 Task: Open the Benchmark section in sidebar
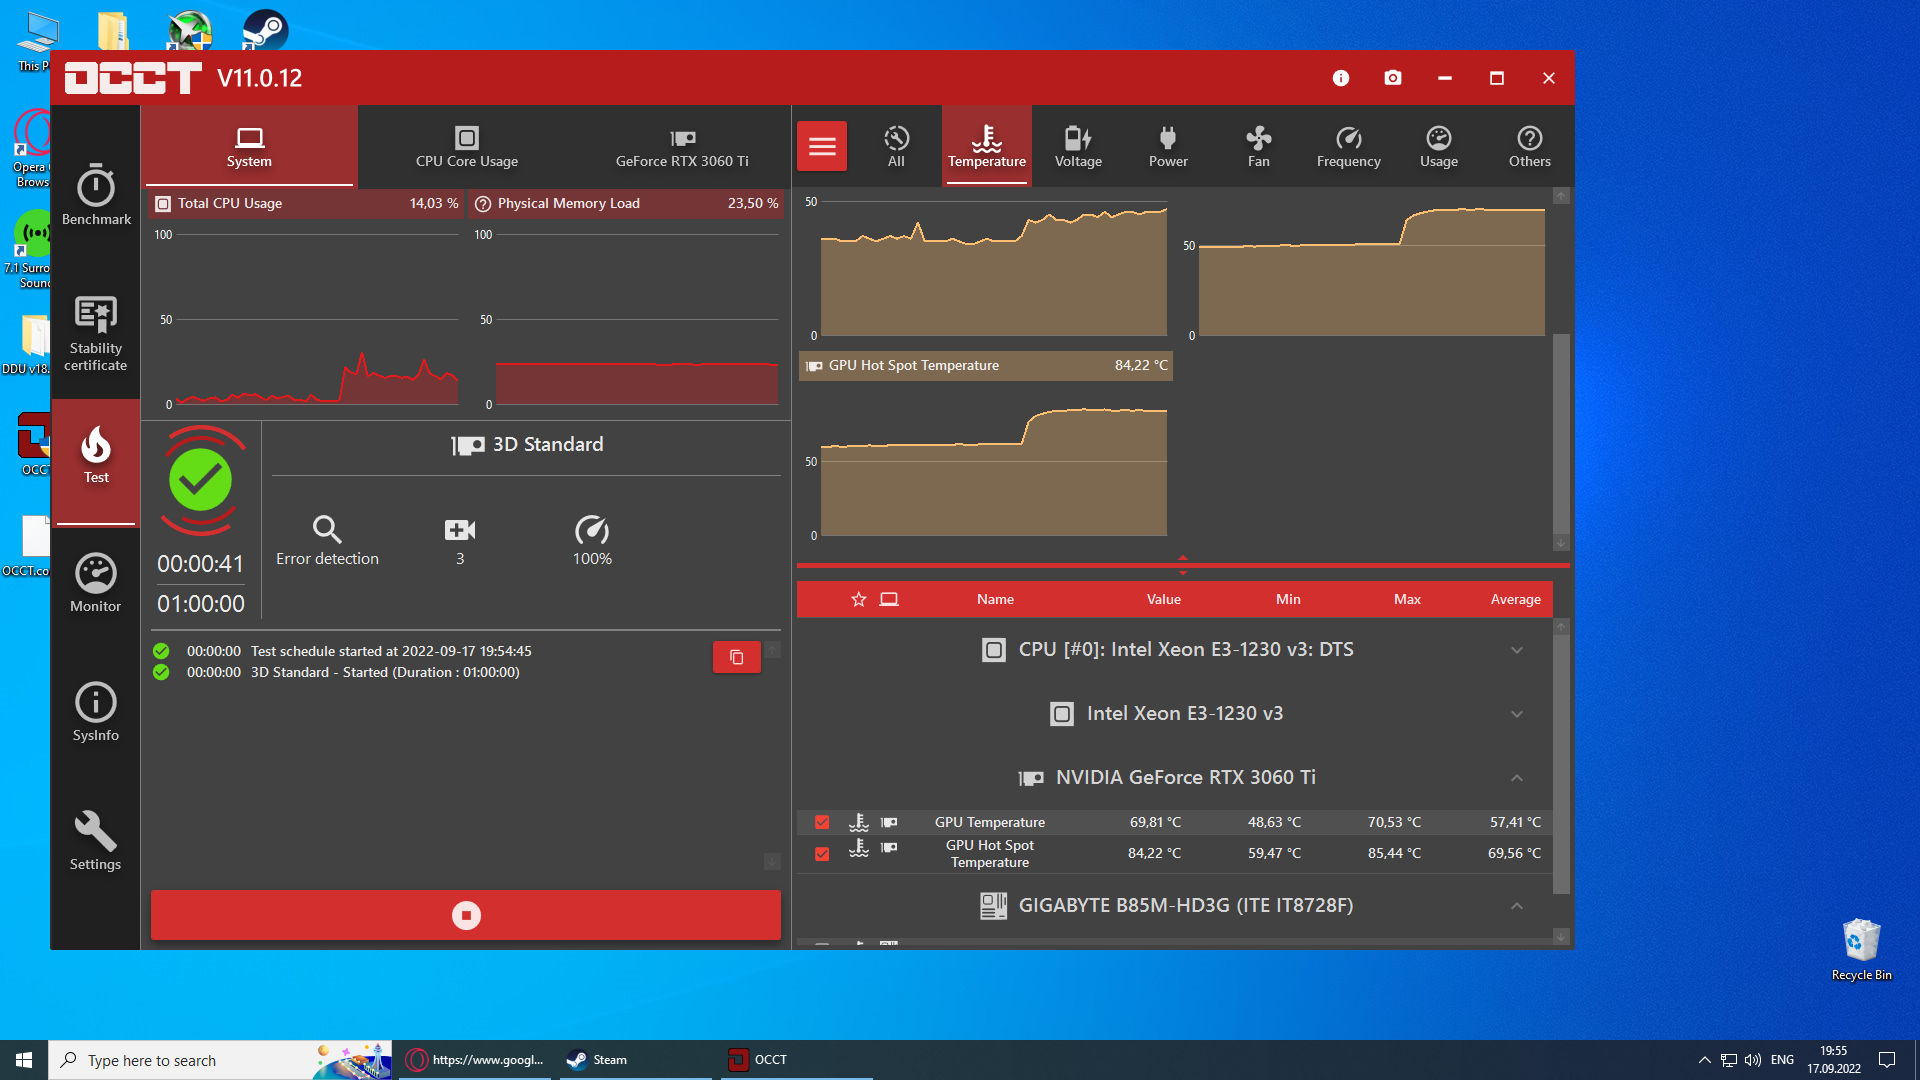[x=96, y=196]
